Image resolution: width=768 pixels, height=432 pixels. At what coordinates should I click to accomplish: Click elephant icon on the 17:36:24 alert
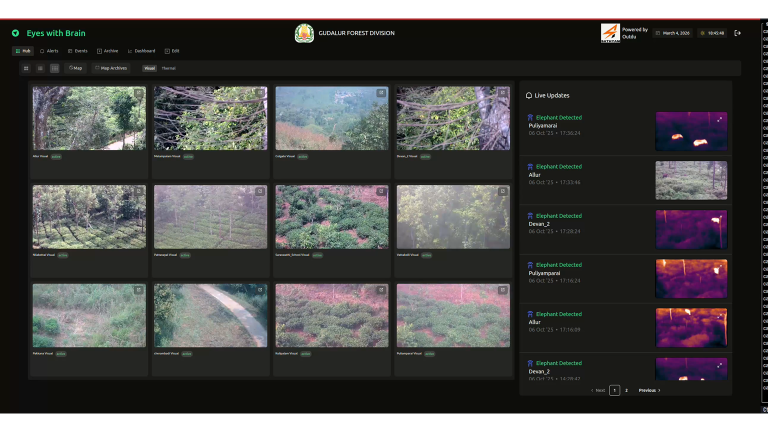click(x=530, y=118)
